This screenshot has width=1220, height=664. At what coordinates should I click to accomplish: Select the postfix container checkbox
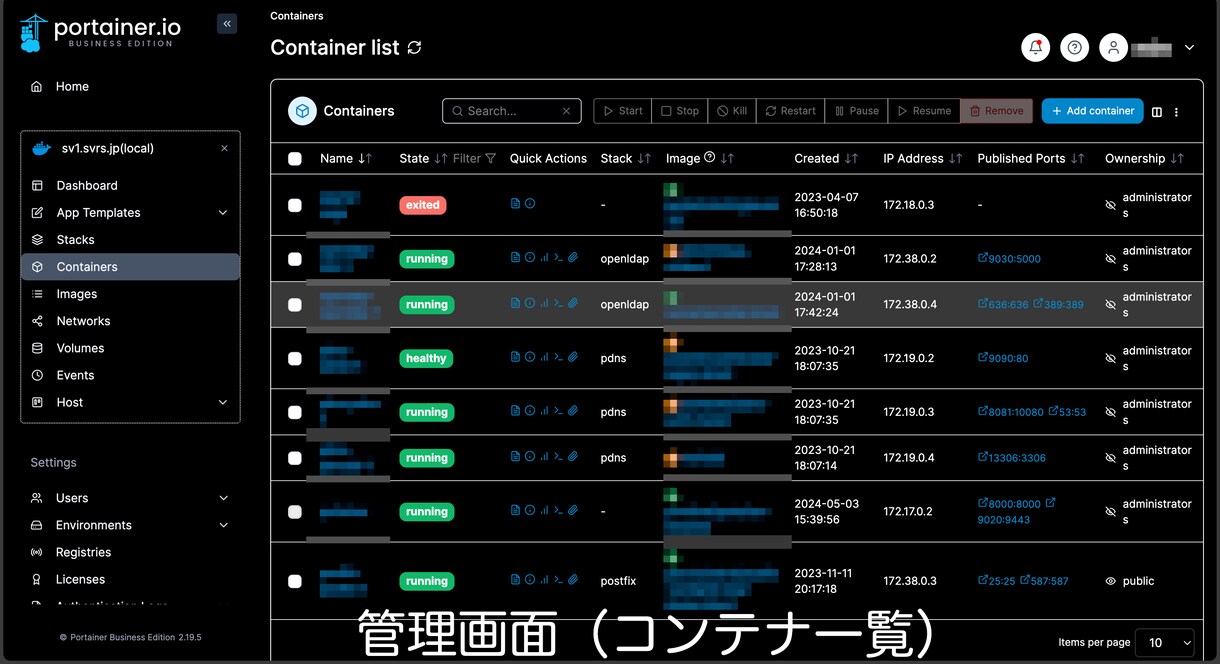pyautogui.click(x=295, y=581)
